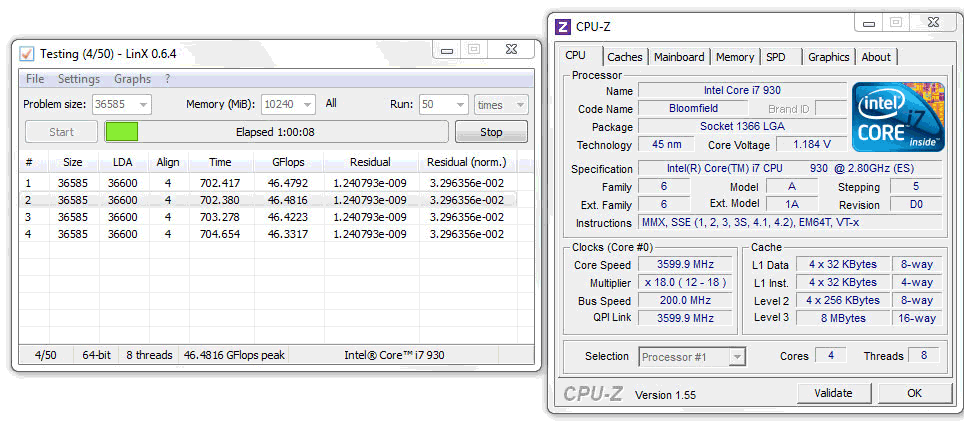Click the Threads count field
This screenshot has width=964, height=422.
(x=924, y=356)
